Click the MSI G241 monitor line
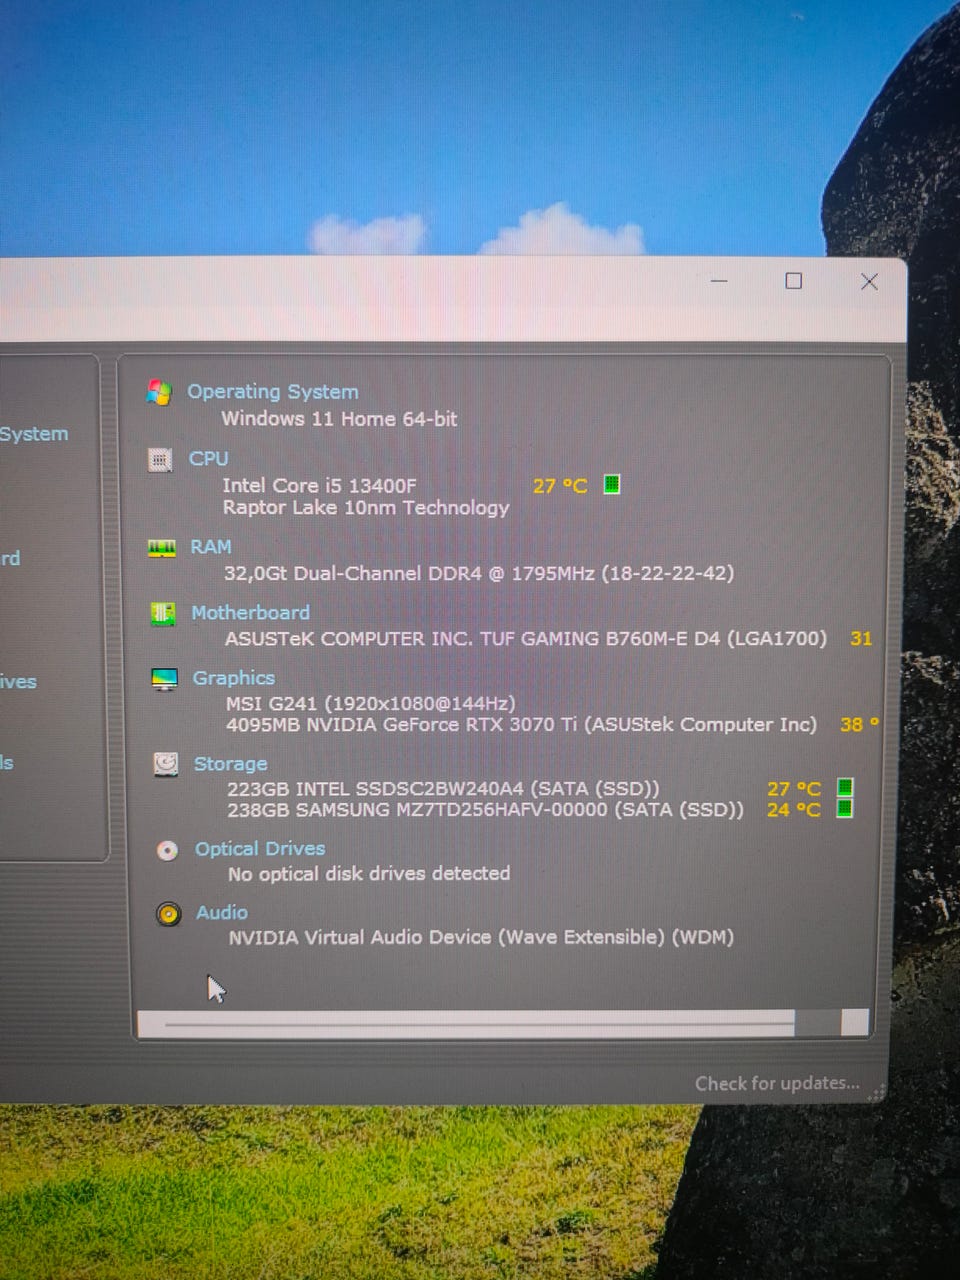The height and width of the screenshot is (1280, 960). (371, 703)
